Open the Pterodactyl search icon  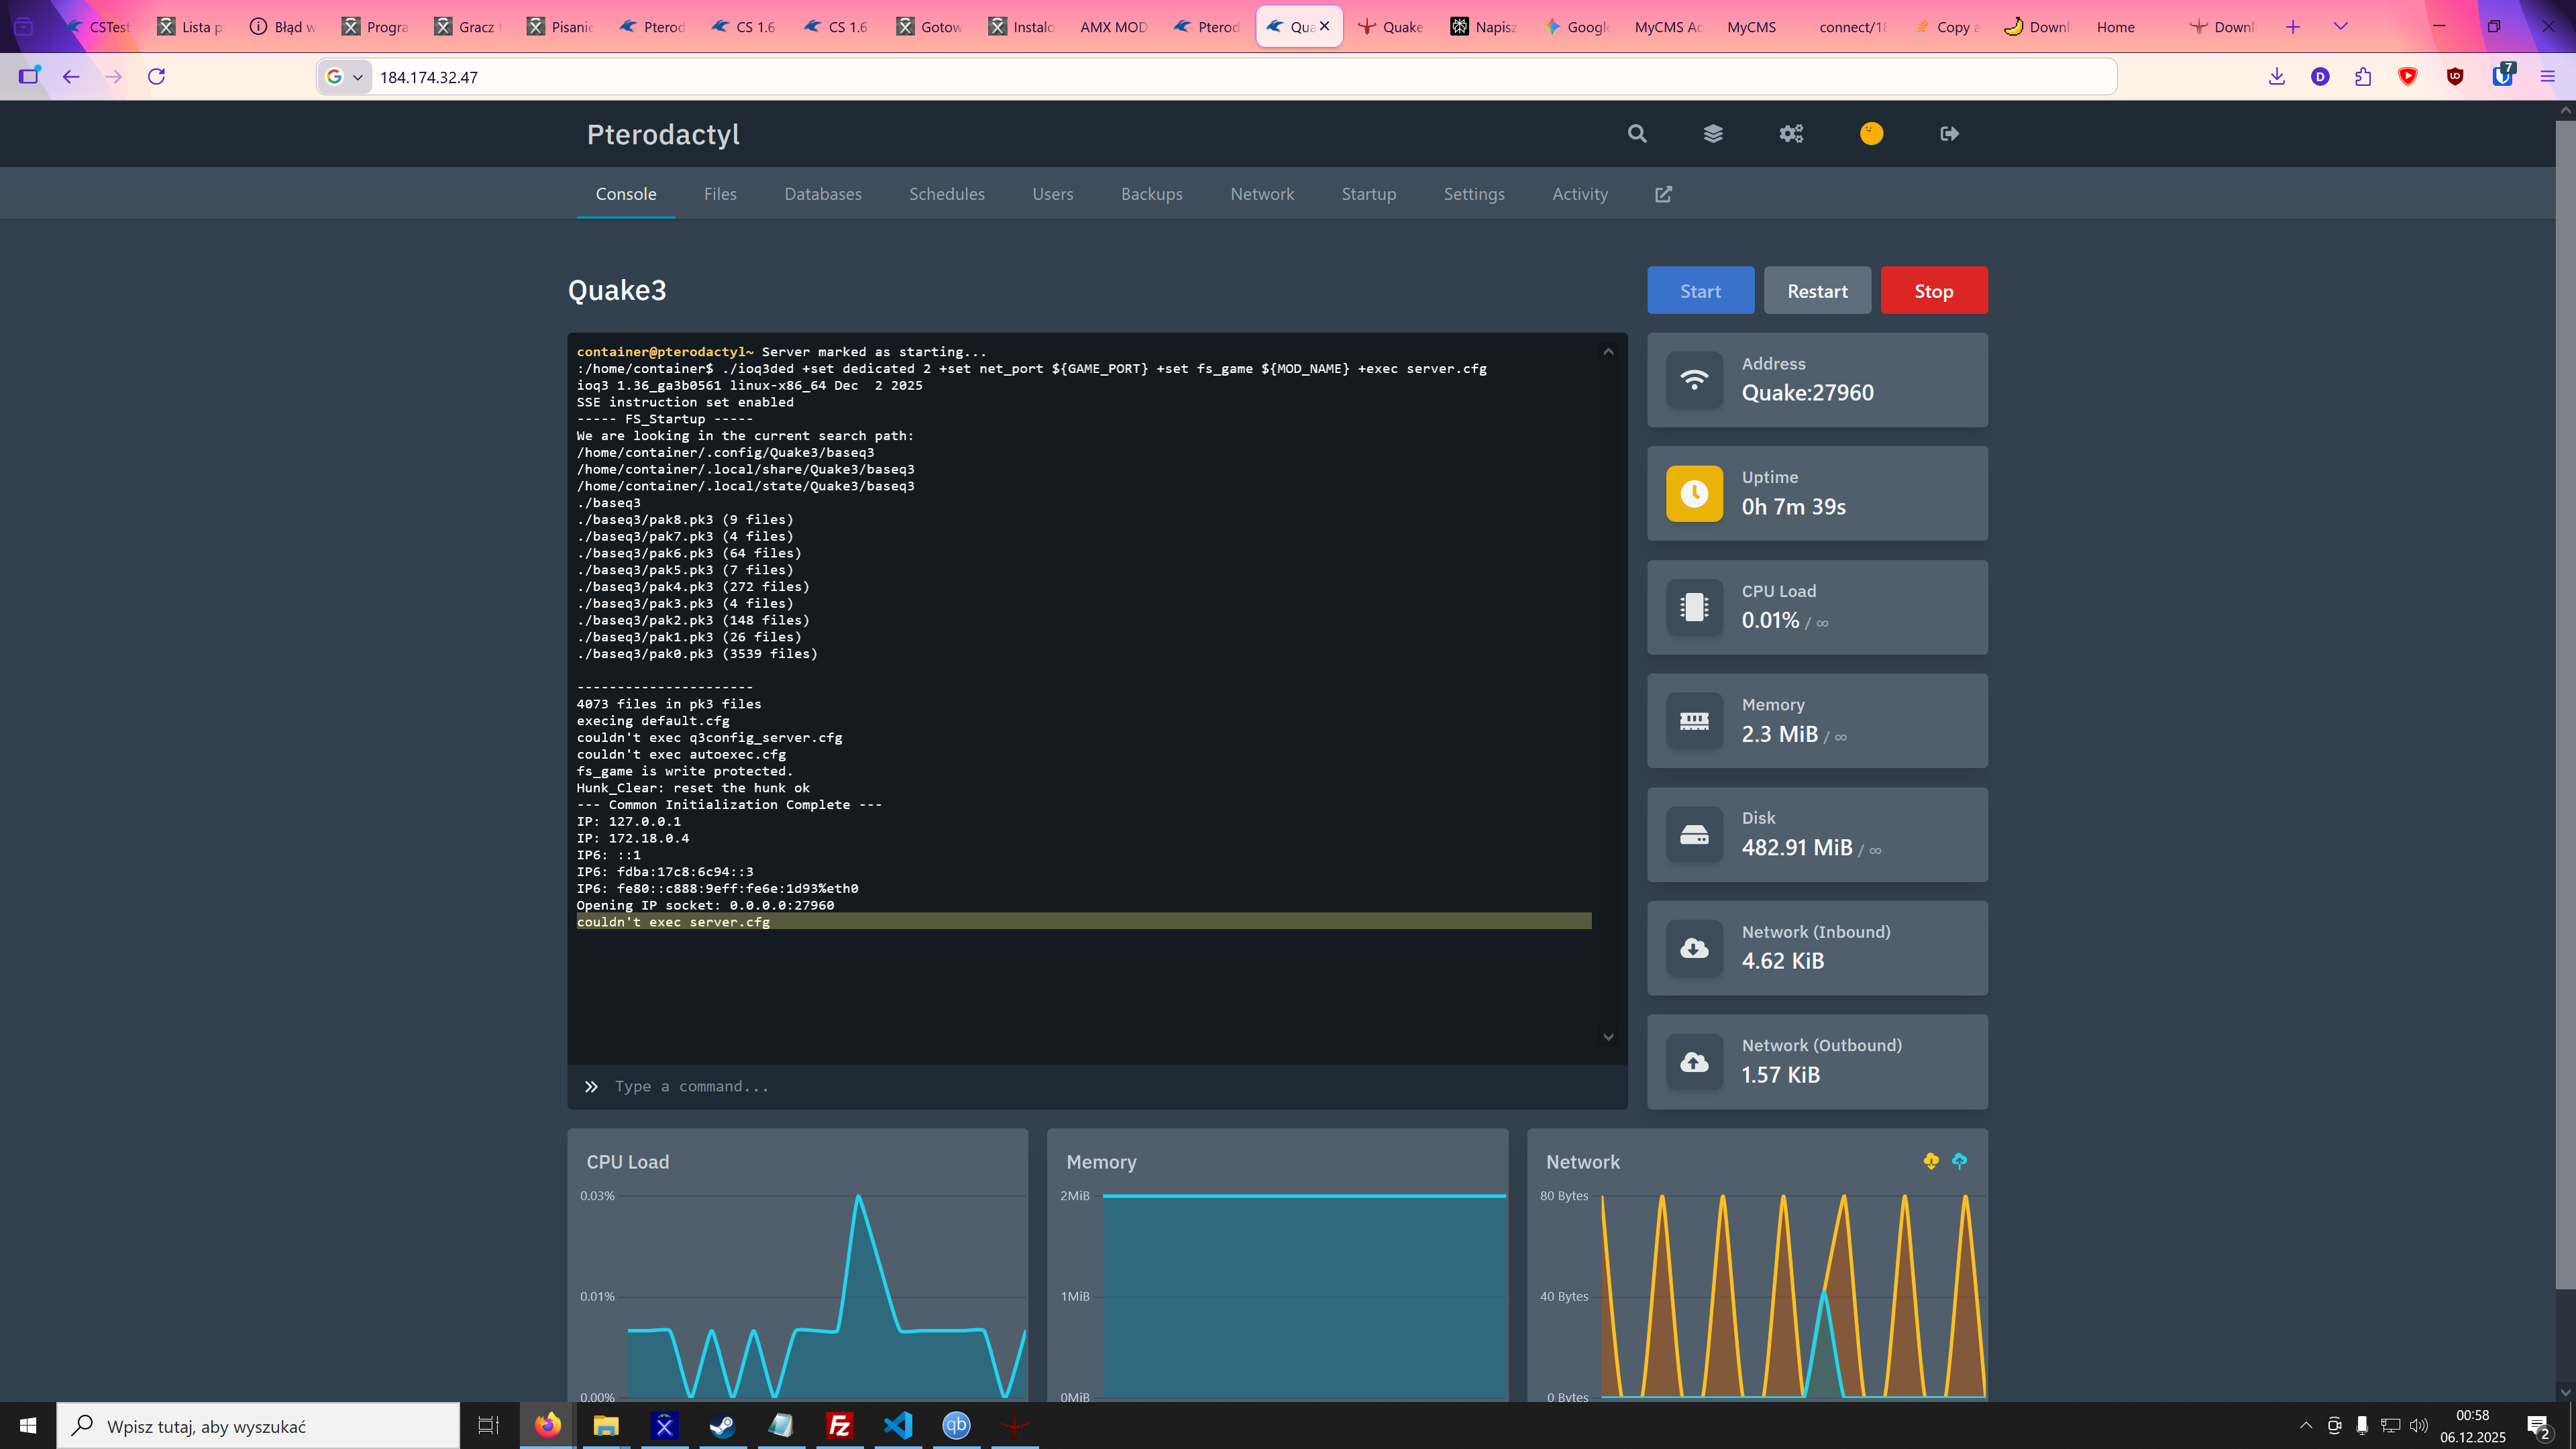click(1636, 134)
